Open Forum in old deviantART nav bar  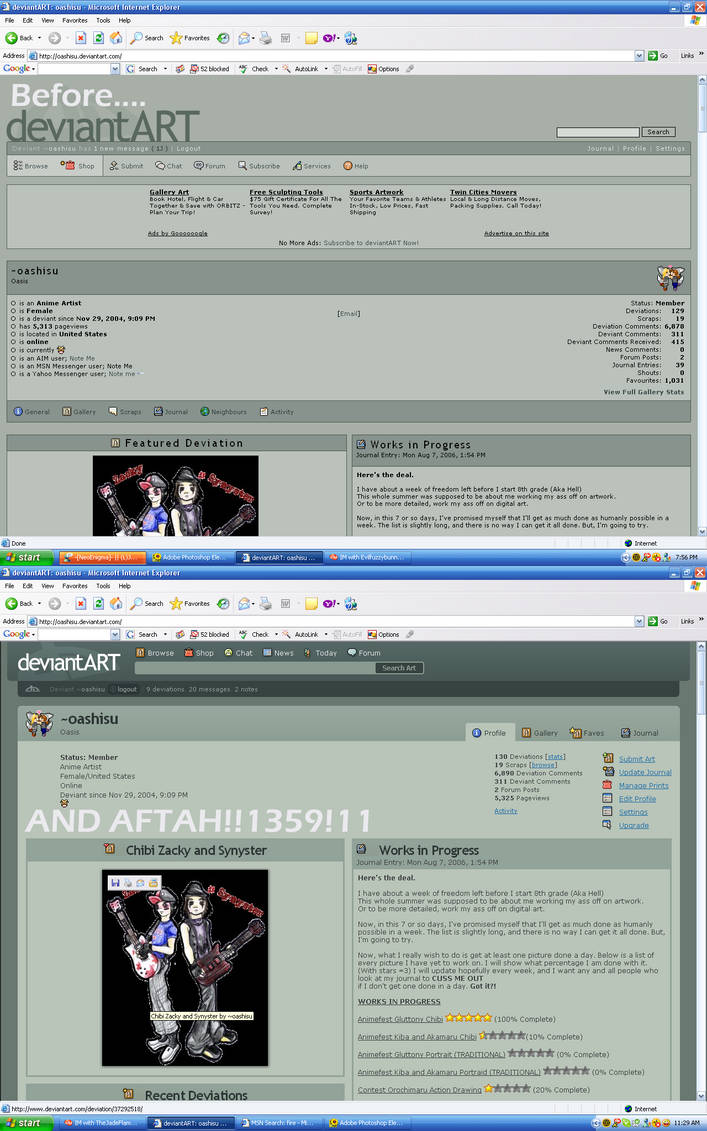209,166
